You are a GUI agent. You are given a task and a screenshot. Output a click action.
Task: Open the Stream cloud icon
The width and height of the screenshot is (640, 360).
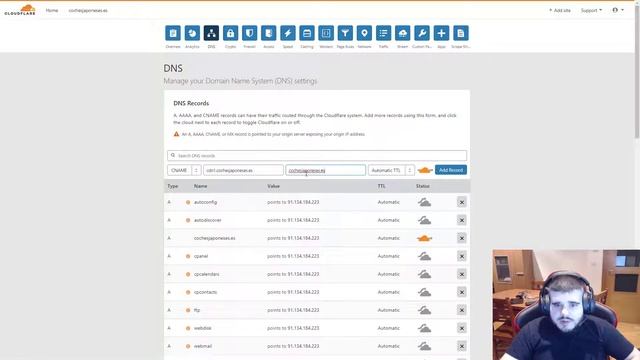tap(402, 33)
